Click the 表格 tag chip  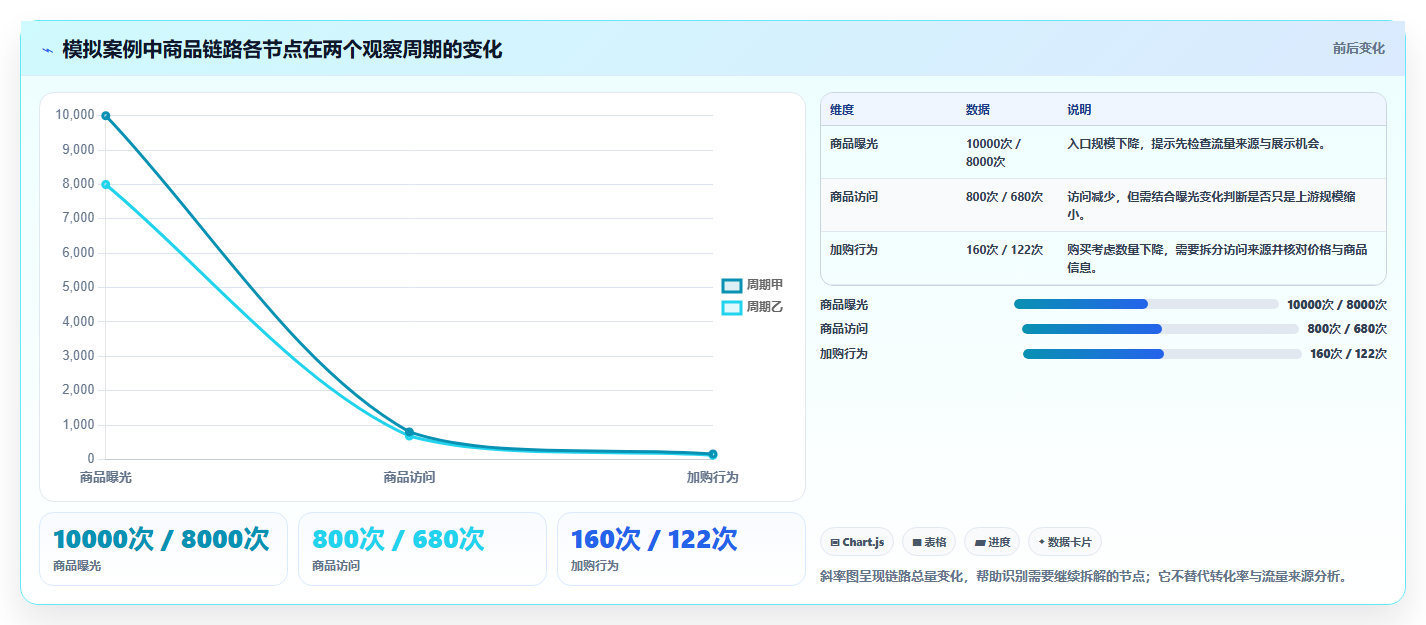(929, 542)
